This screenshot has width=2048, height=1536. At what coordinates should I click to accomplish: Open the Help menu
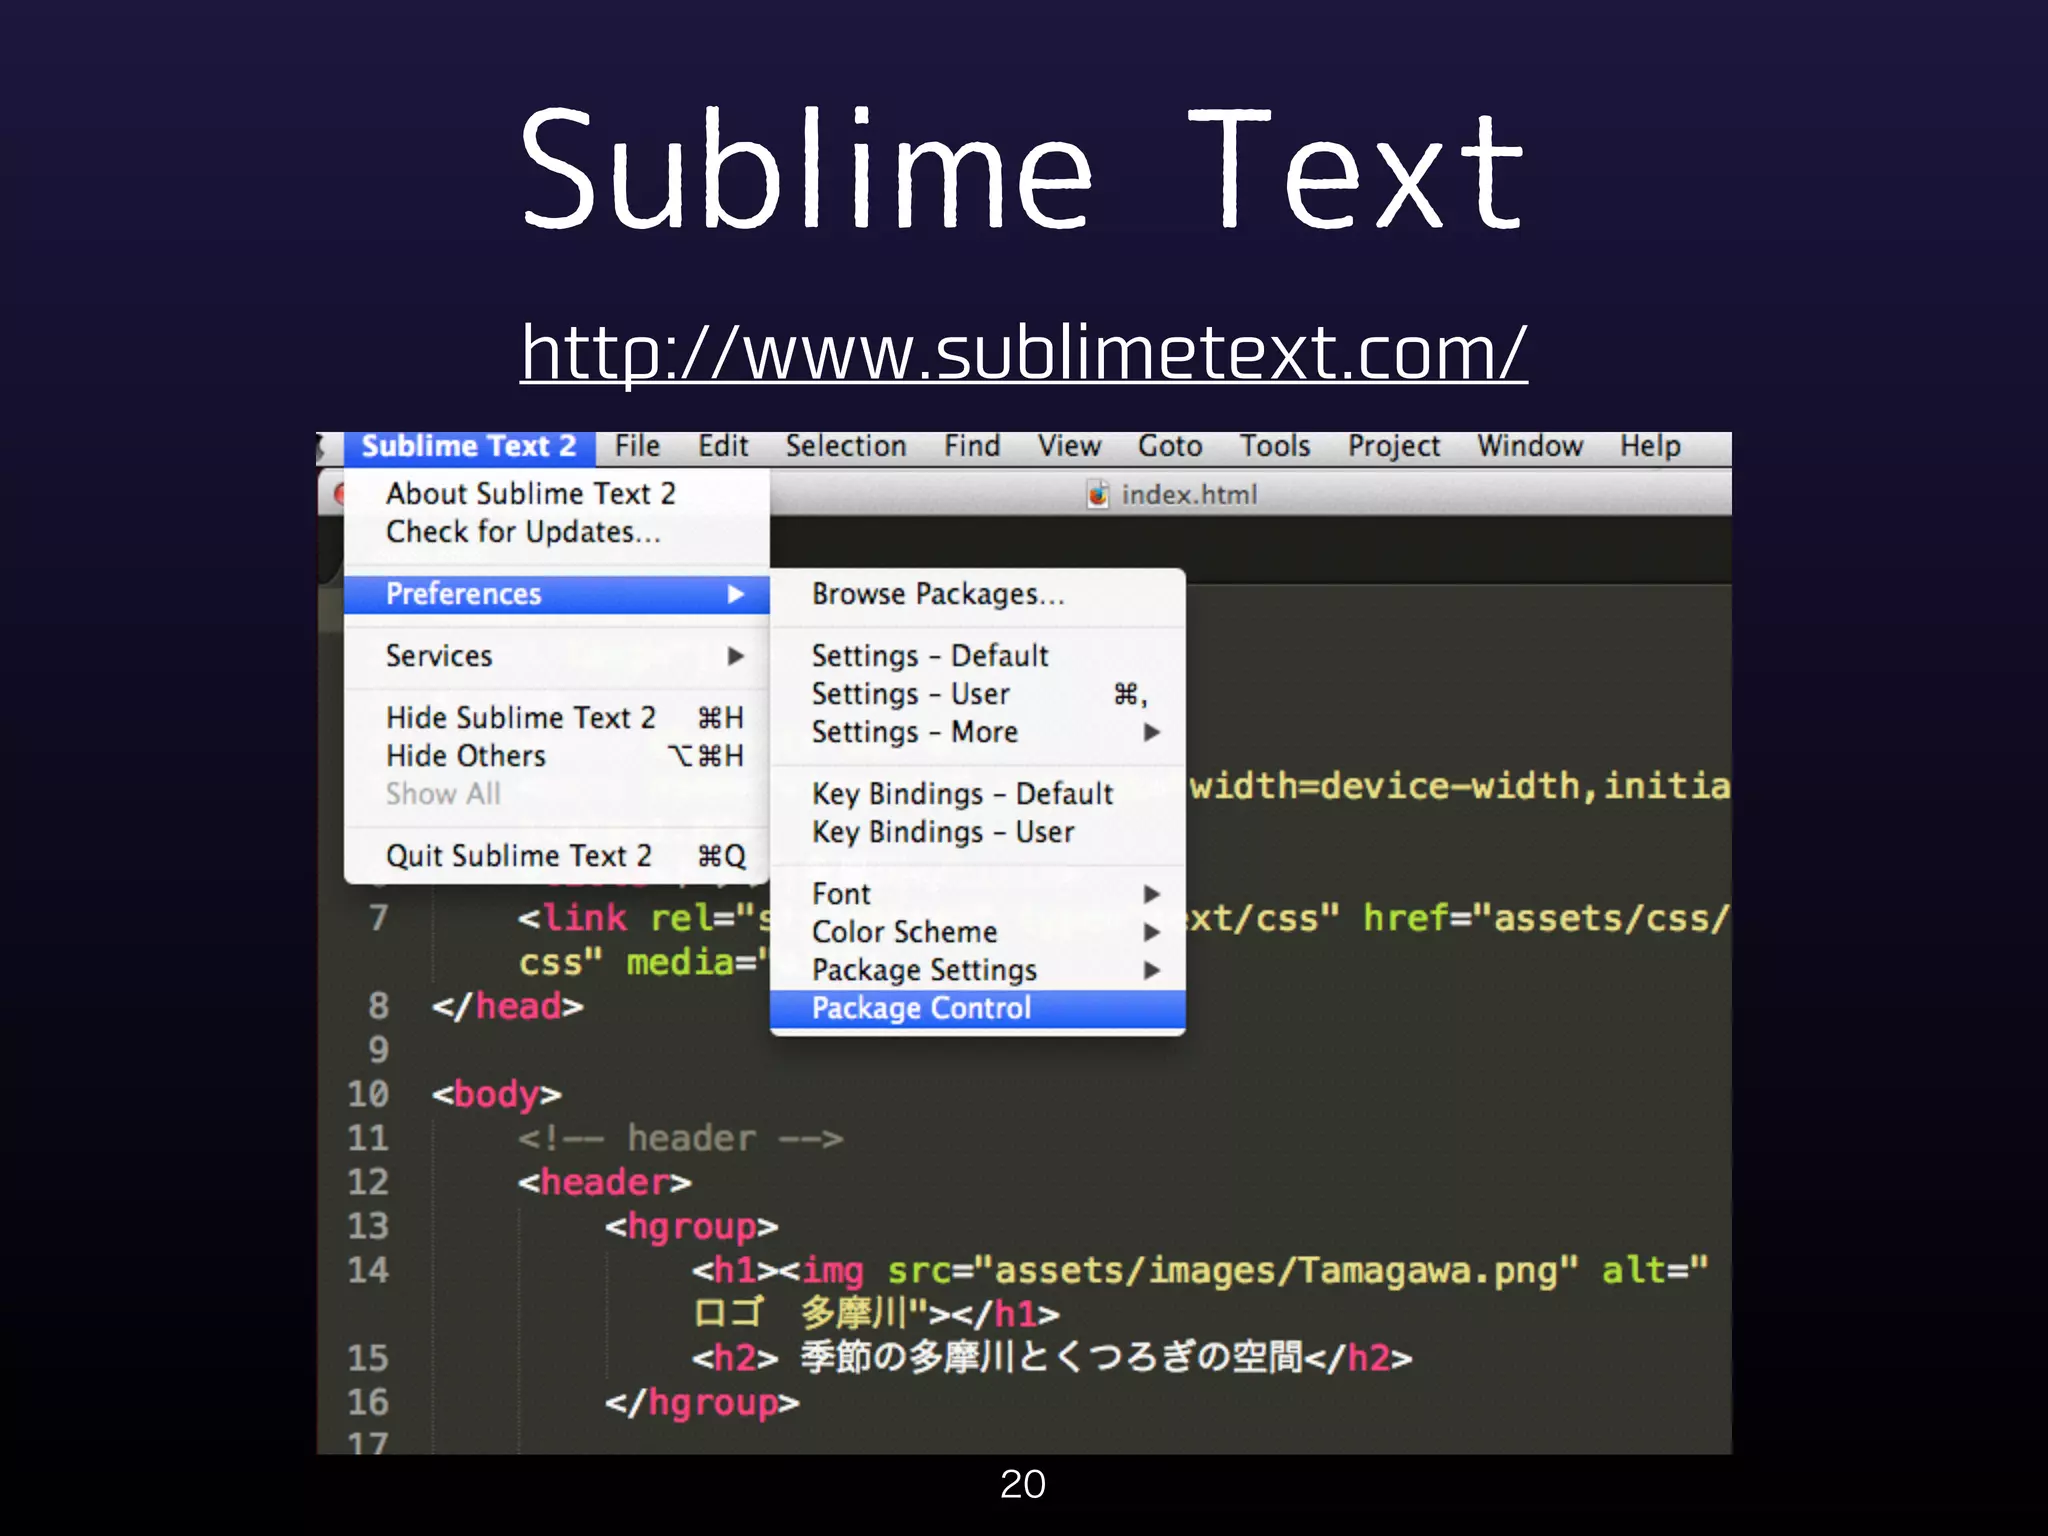(x=1650, y=446)
